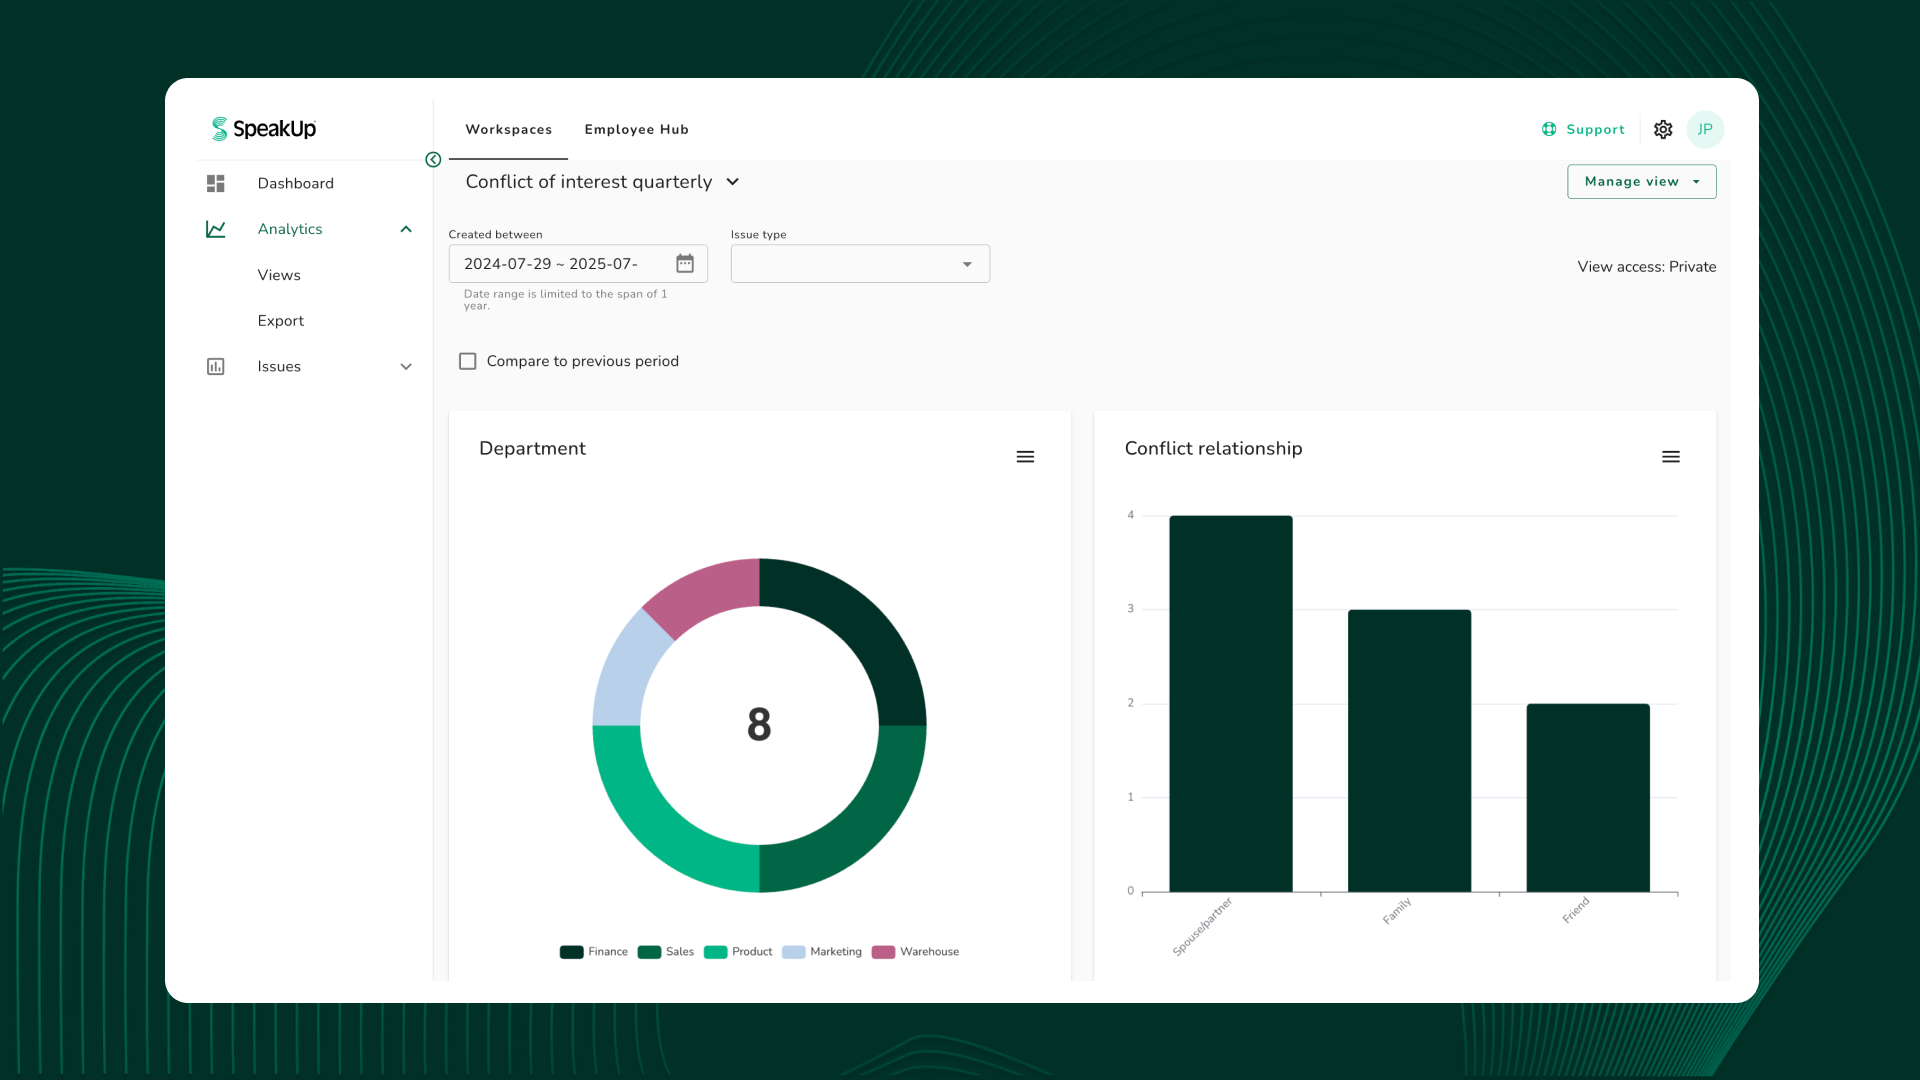Open the Department chart hamburger menu
This screenshot has height=1080, width=1920.
(x=1025, y=457)
